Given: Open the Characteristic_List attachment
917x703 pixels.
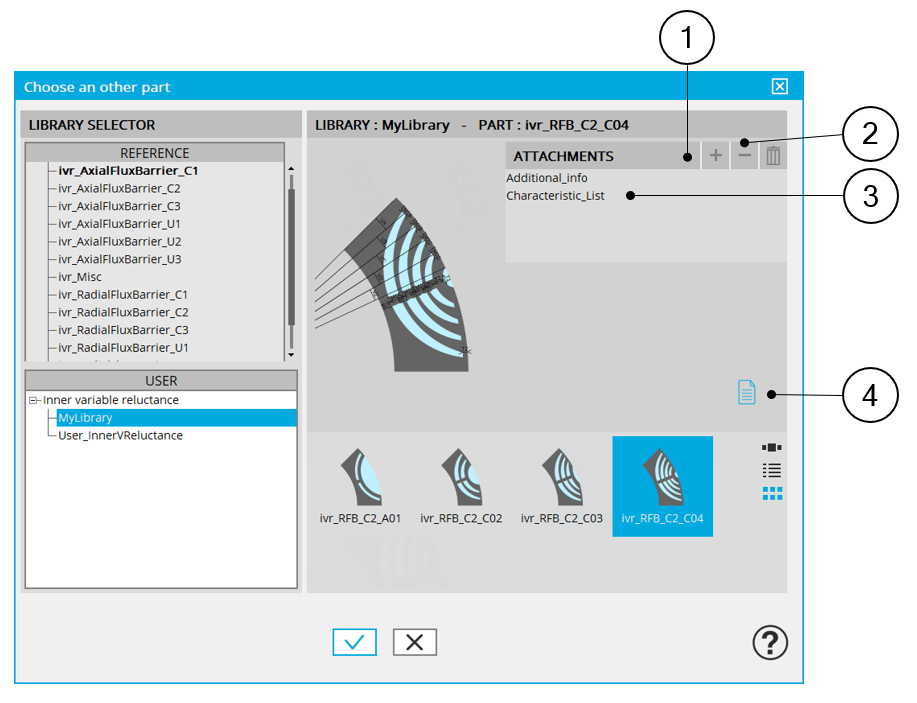Looking at the screenshot, I should (555, 196).
